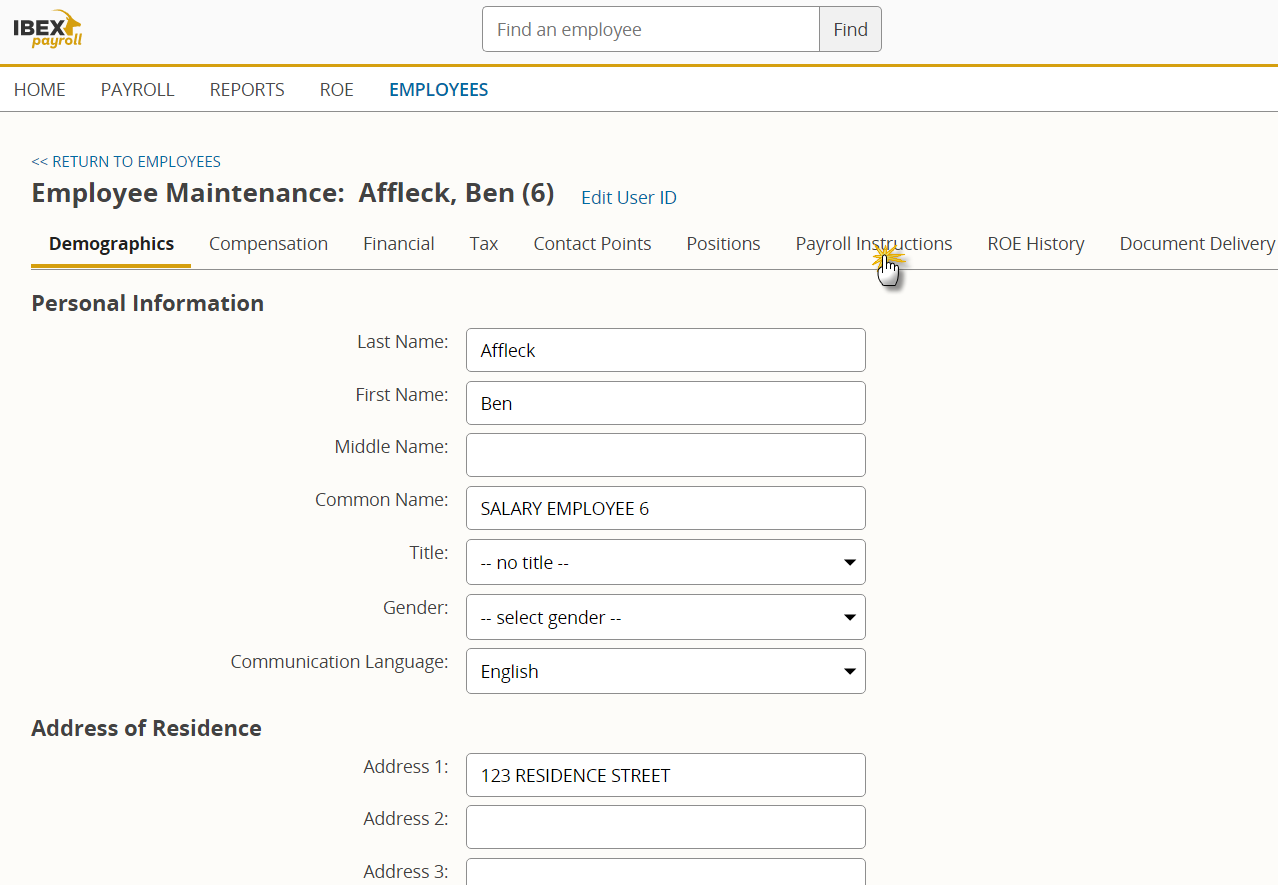Open the HOME menu

pos(40,89)
